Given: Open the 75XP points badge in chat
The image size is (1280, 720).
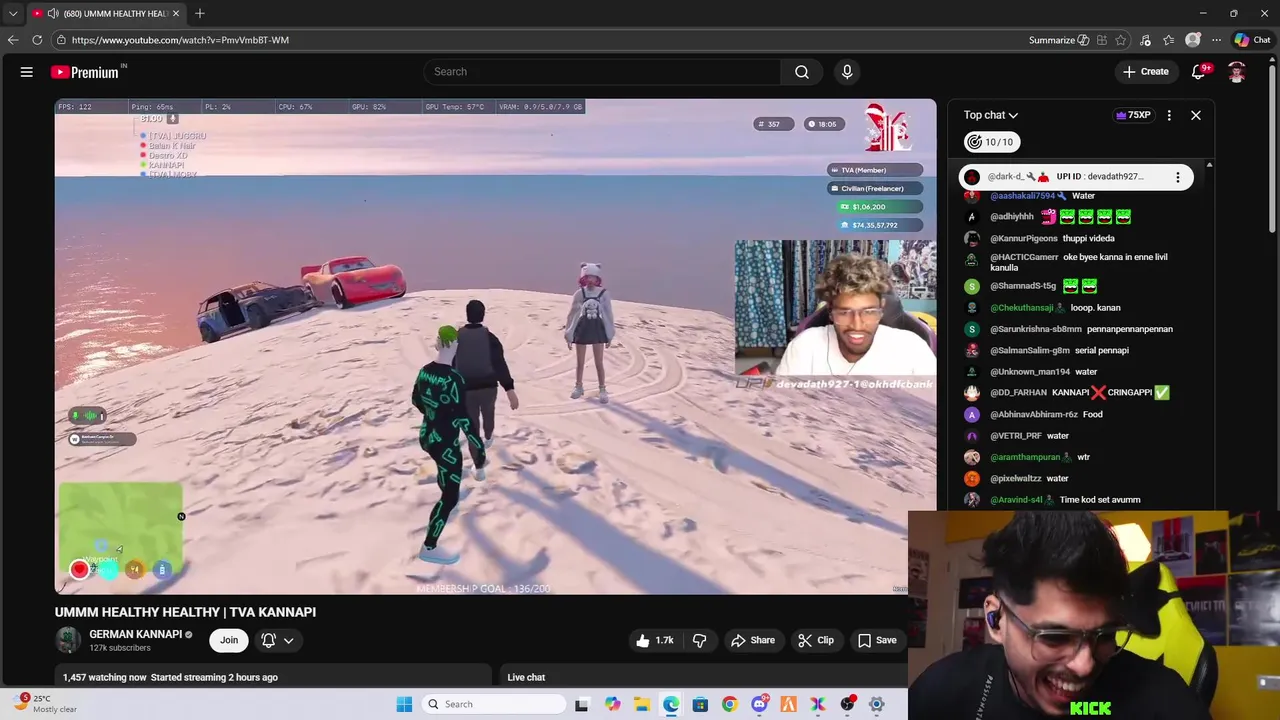Looking at the screenshot, I should (x=1133, y=115).
